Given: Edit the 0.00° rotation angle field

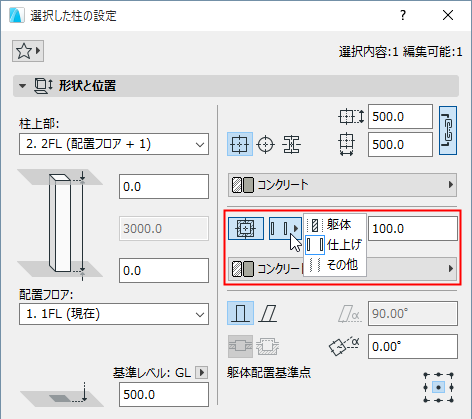Looking at the screenshot, I should tap(413, 346).
